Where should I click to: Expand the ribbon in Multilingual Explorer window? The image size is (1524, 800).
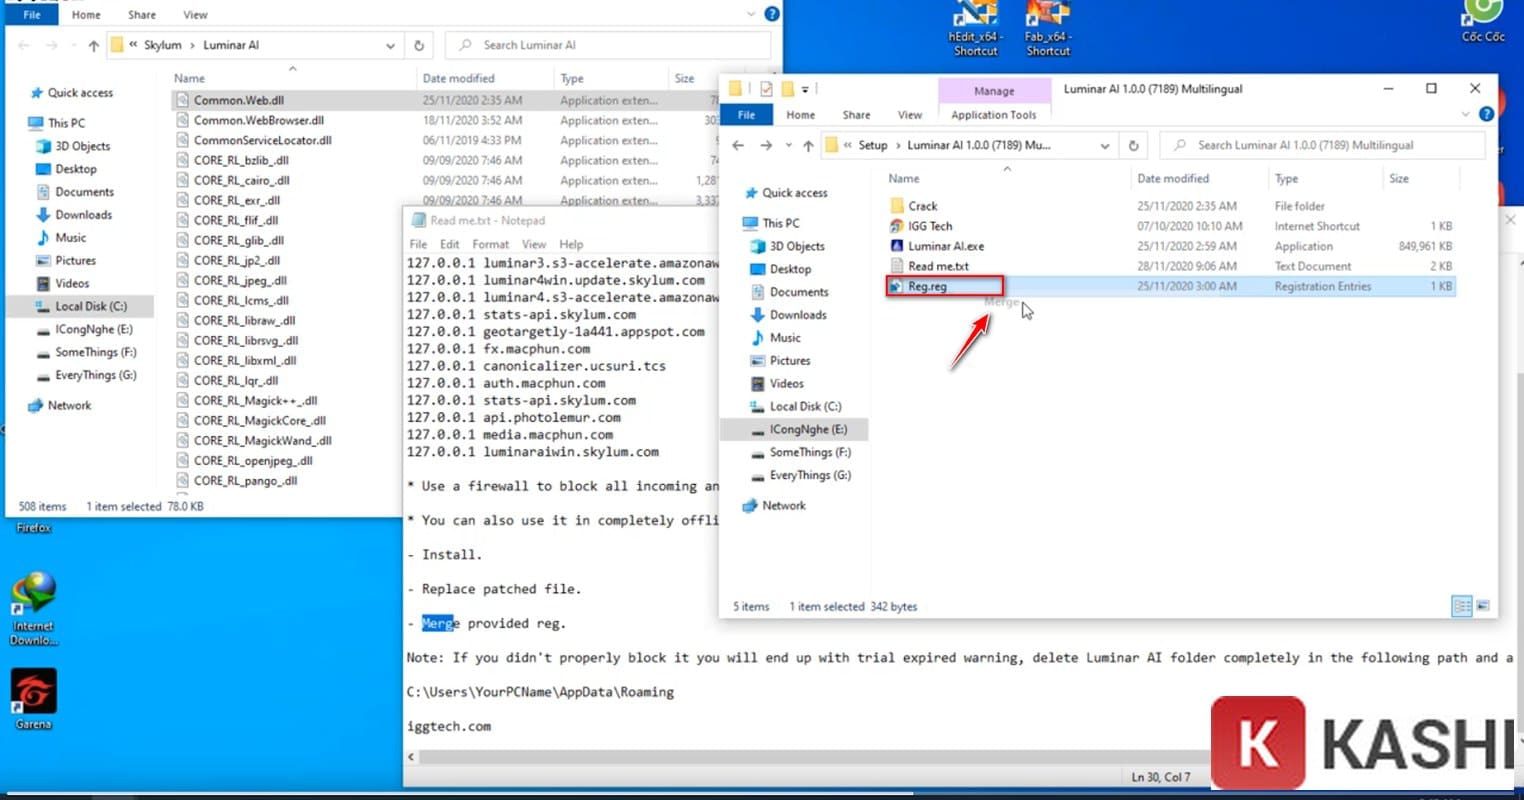coord(1466,114)
